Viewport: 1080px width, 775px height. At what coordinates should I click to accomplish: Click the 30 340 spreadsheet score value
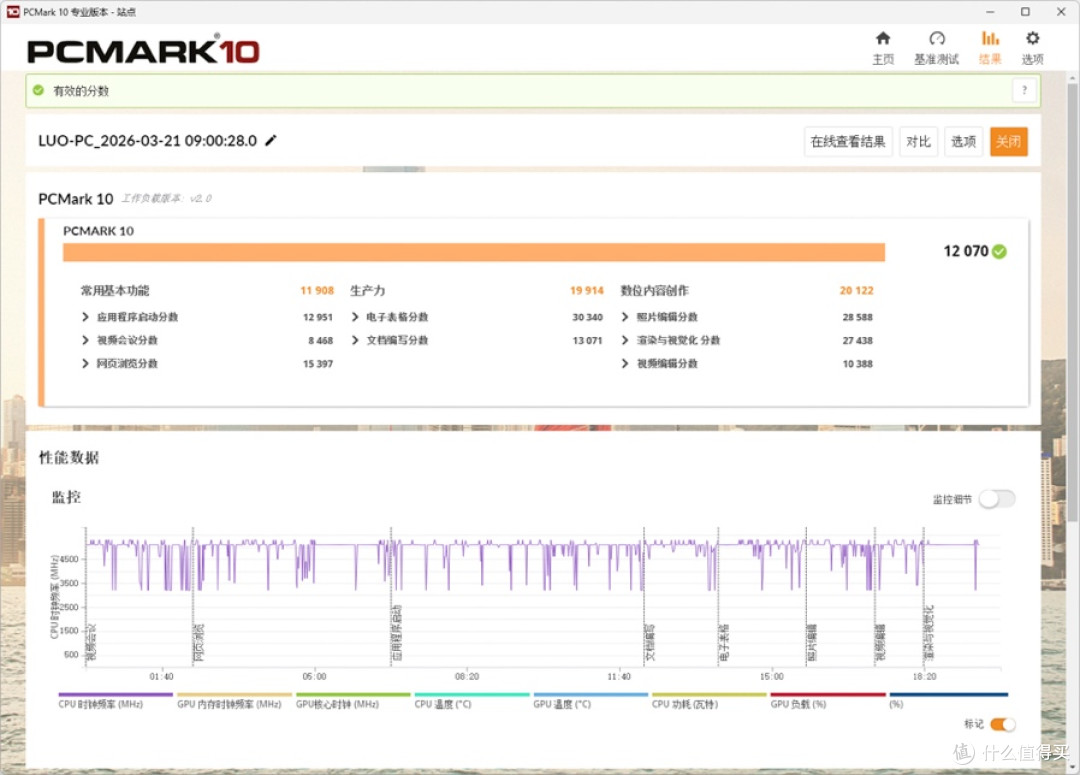pos(588,317)
